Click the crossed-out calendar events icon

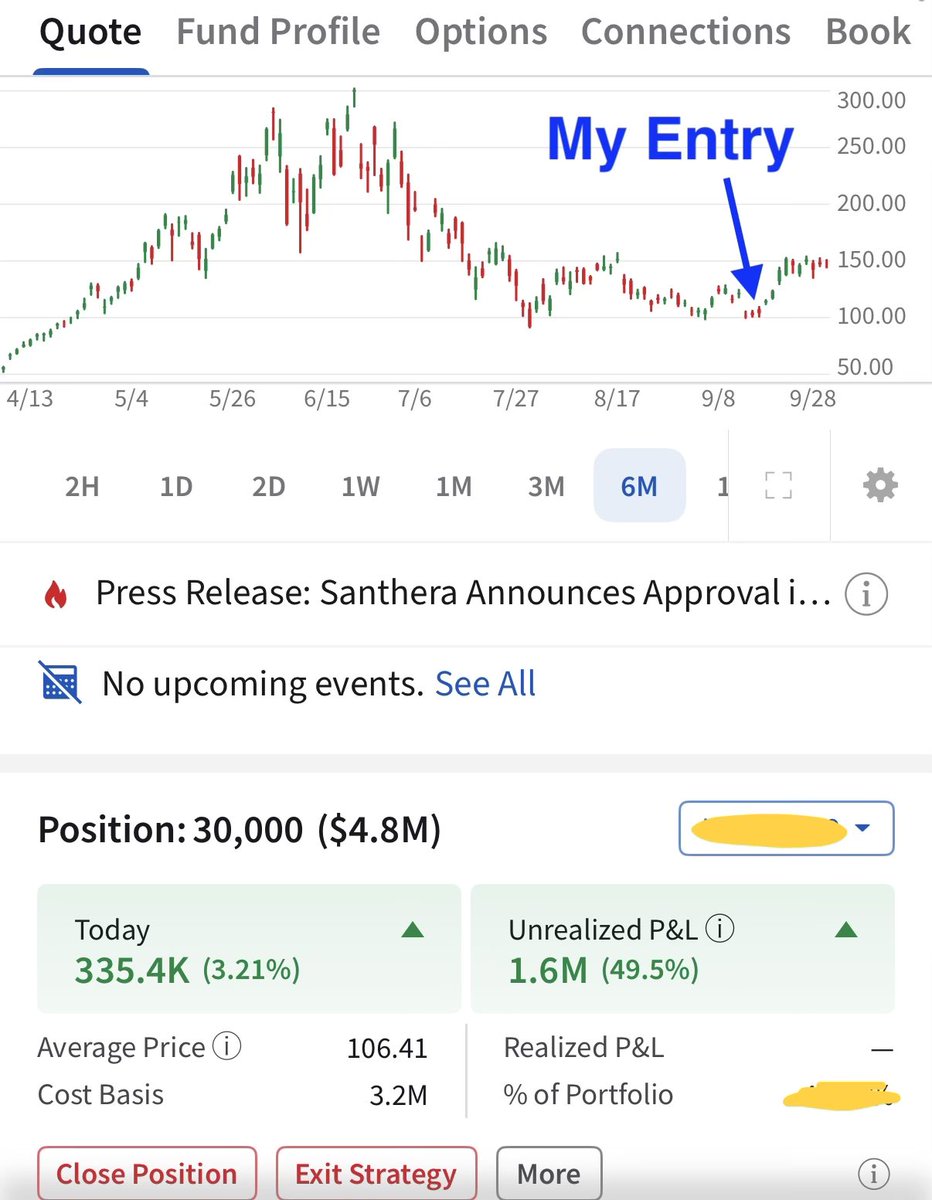click(59, 683)
